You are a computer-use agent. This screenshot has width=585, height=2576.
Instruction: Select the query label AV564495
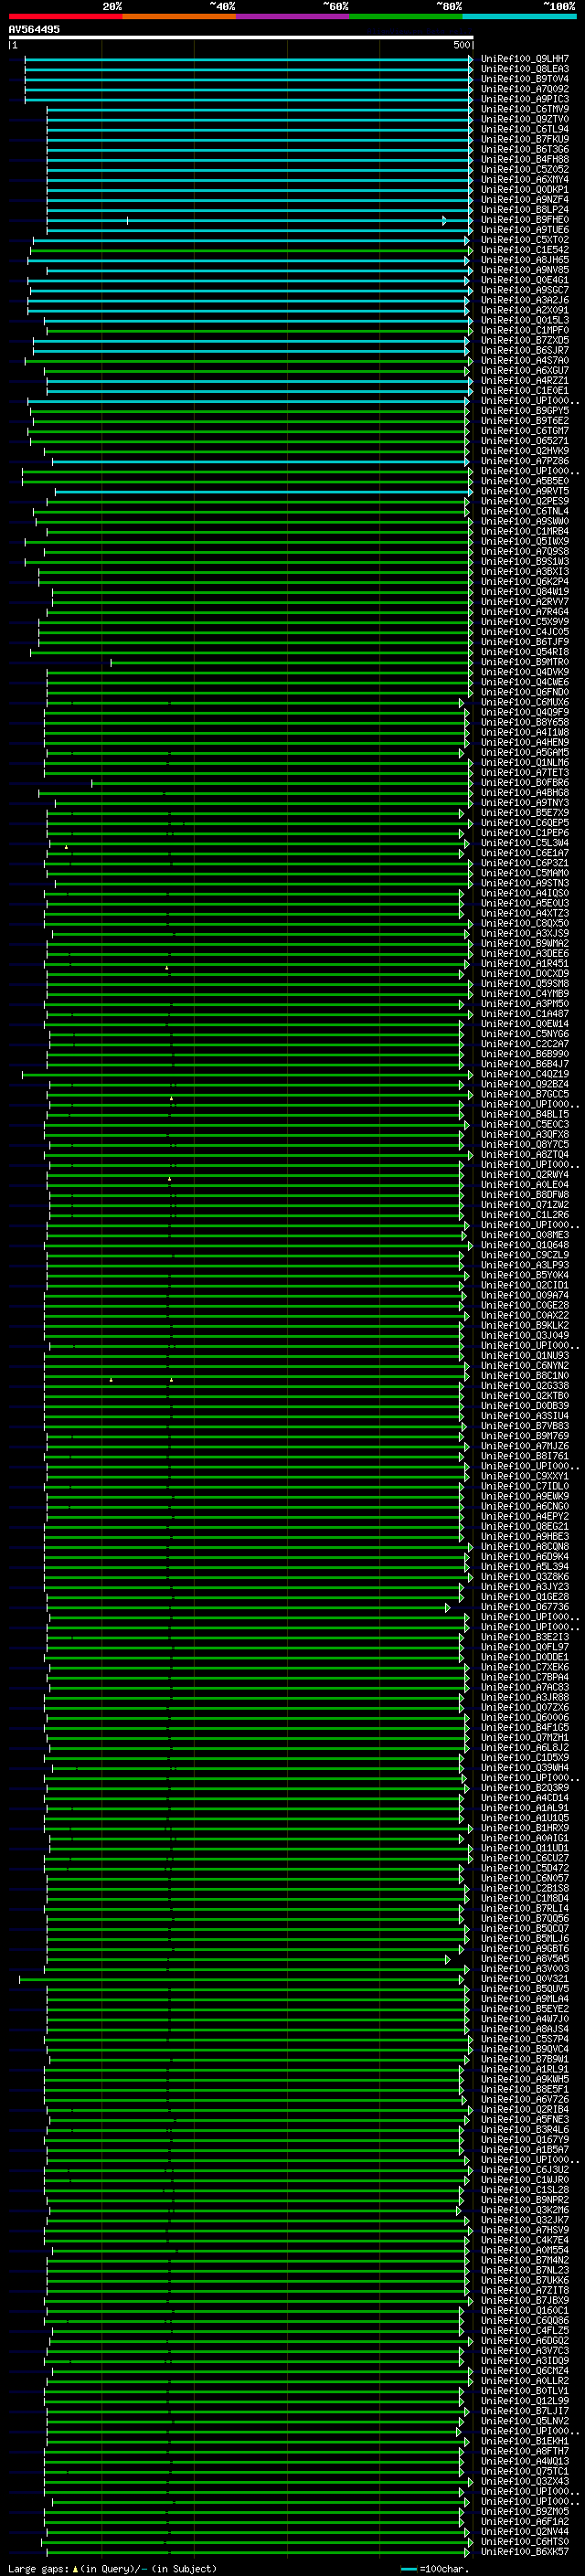coord(34,29)
